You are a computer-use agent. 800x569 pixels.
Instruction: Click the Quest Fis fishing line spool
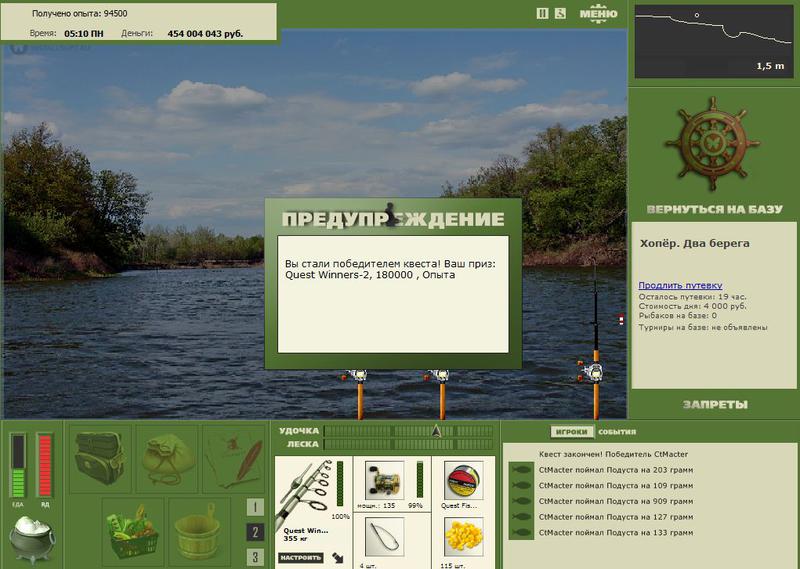(463, 480)
